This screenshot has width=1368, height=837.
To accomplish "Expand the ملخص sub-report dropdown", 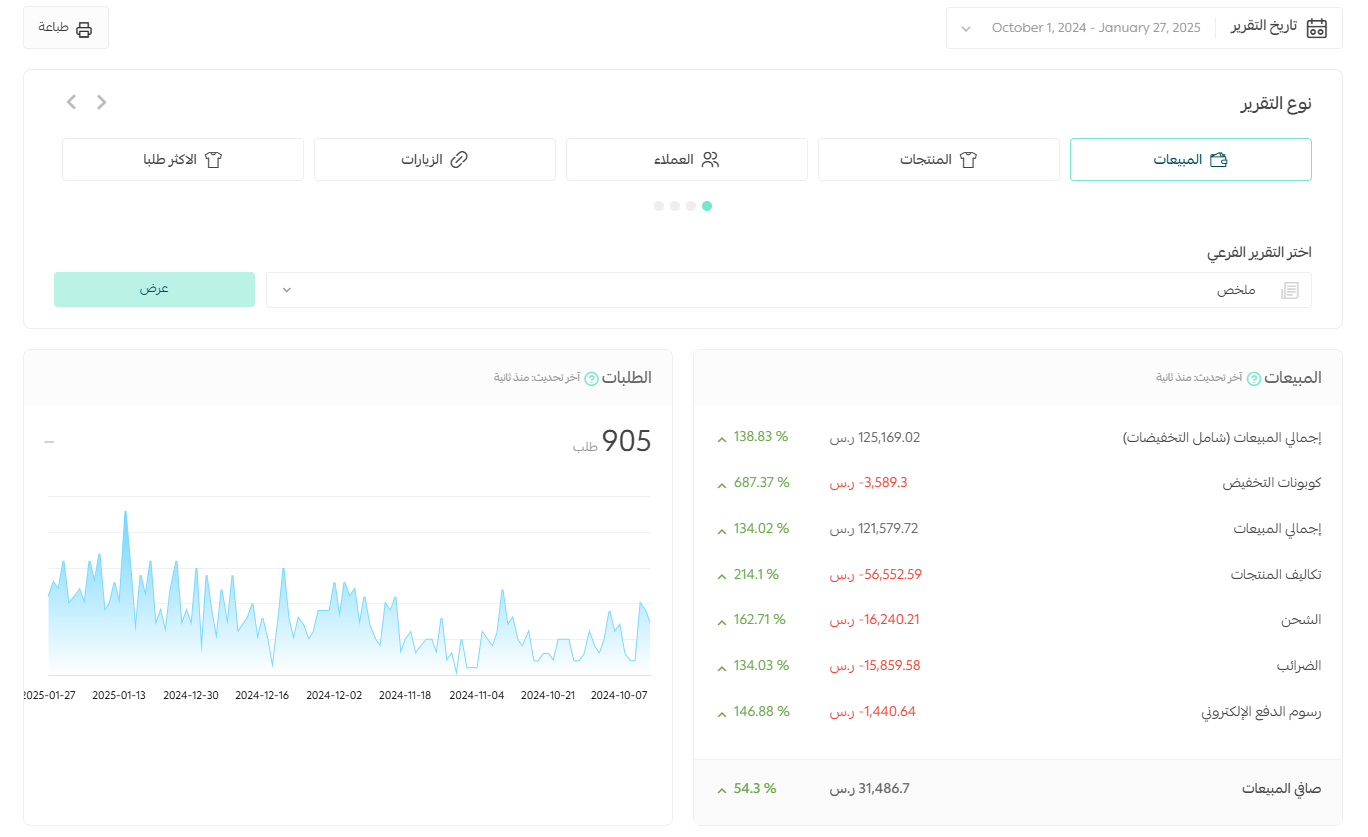I will tap(788, 290).
